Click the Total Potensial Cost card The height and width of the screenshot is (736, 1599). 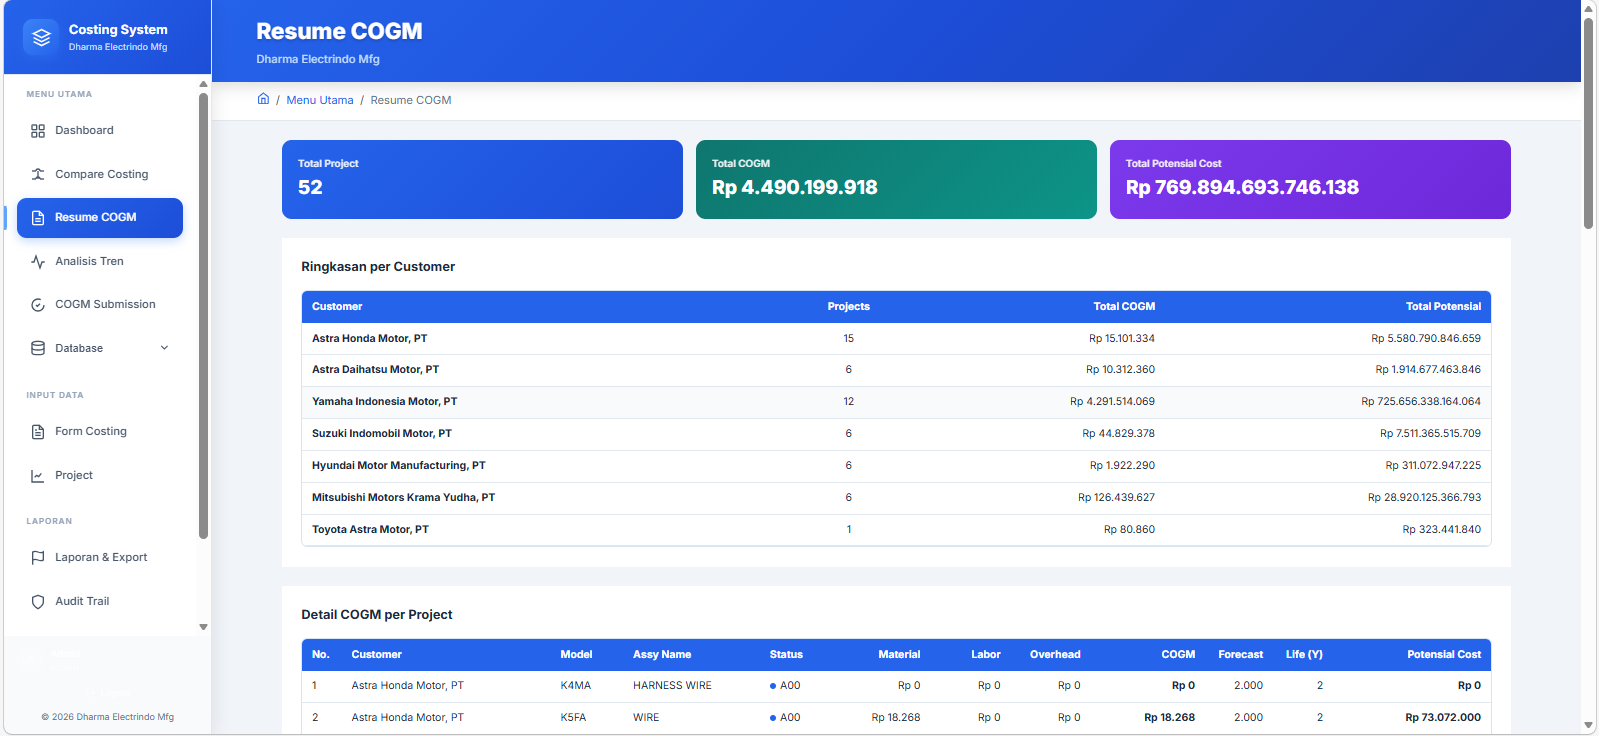click(1310, 179)
